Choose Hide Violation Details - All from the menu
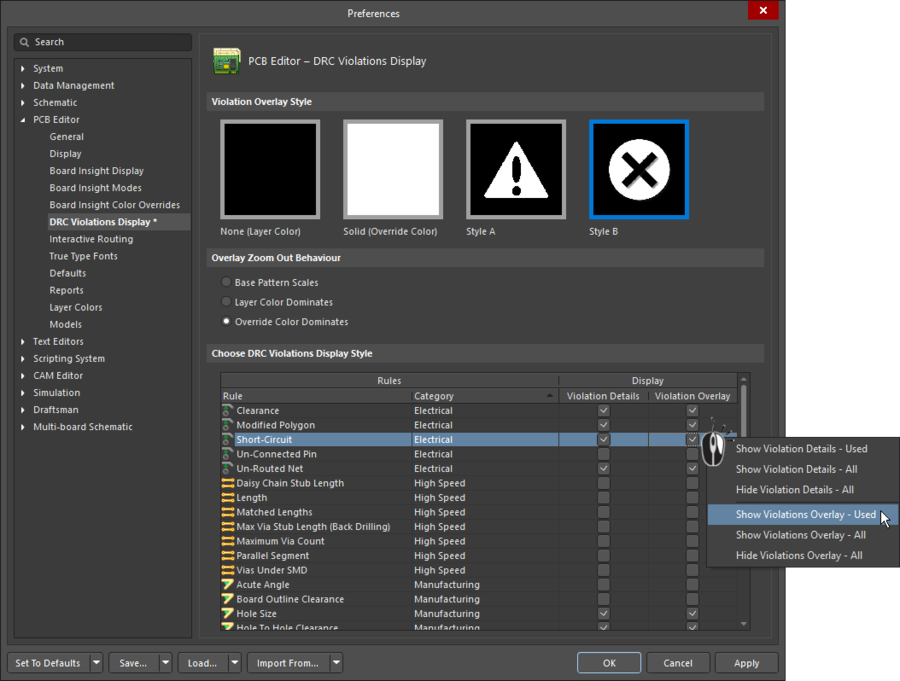Viewport: 900px width, 681px height. click(795, 489)
